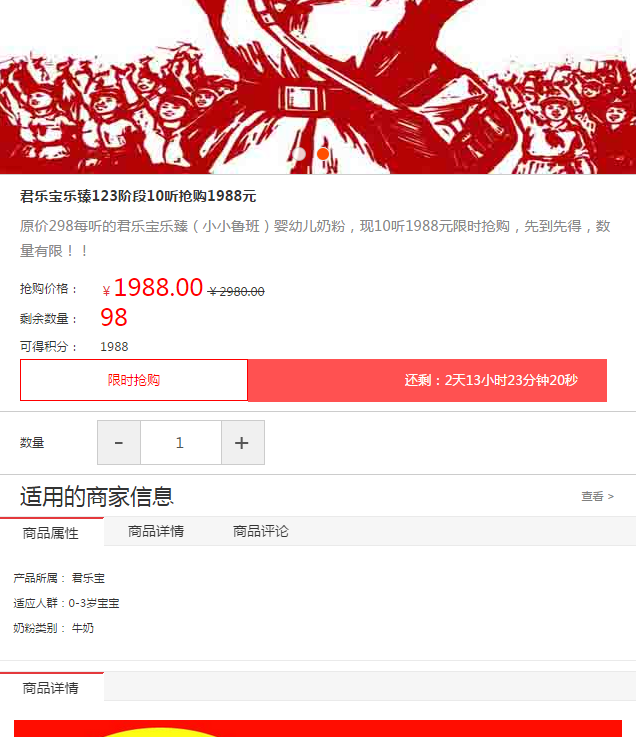This screenshot has width=636, height=737.
Task: Click the red propaganda banner image
Action: click(318, 87)
